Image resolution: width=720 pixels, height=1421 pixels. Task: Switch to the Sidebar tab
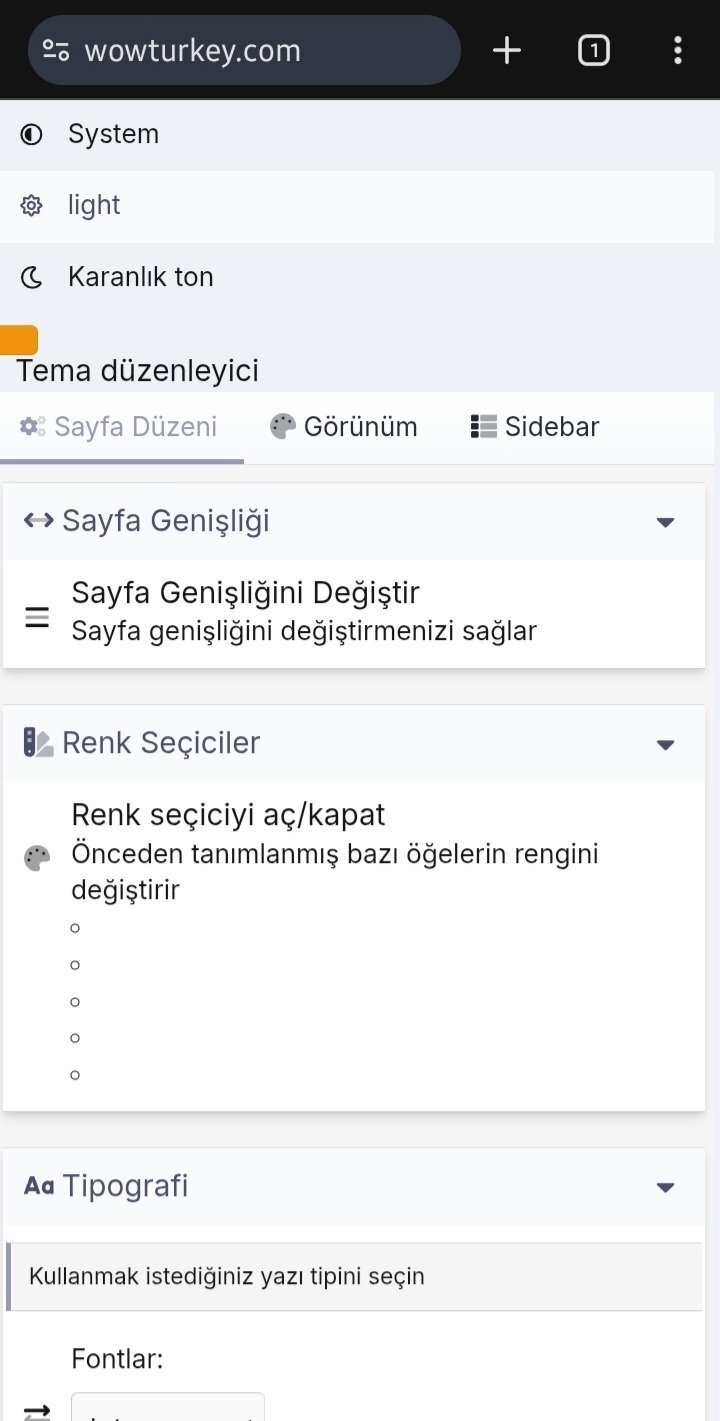(x=535, y=427)
